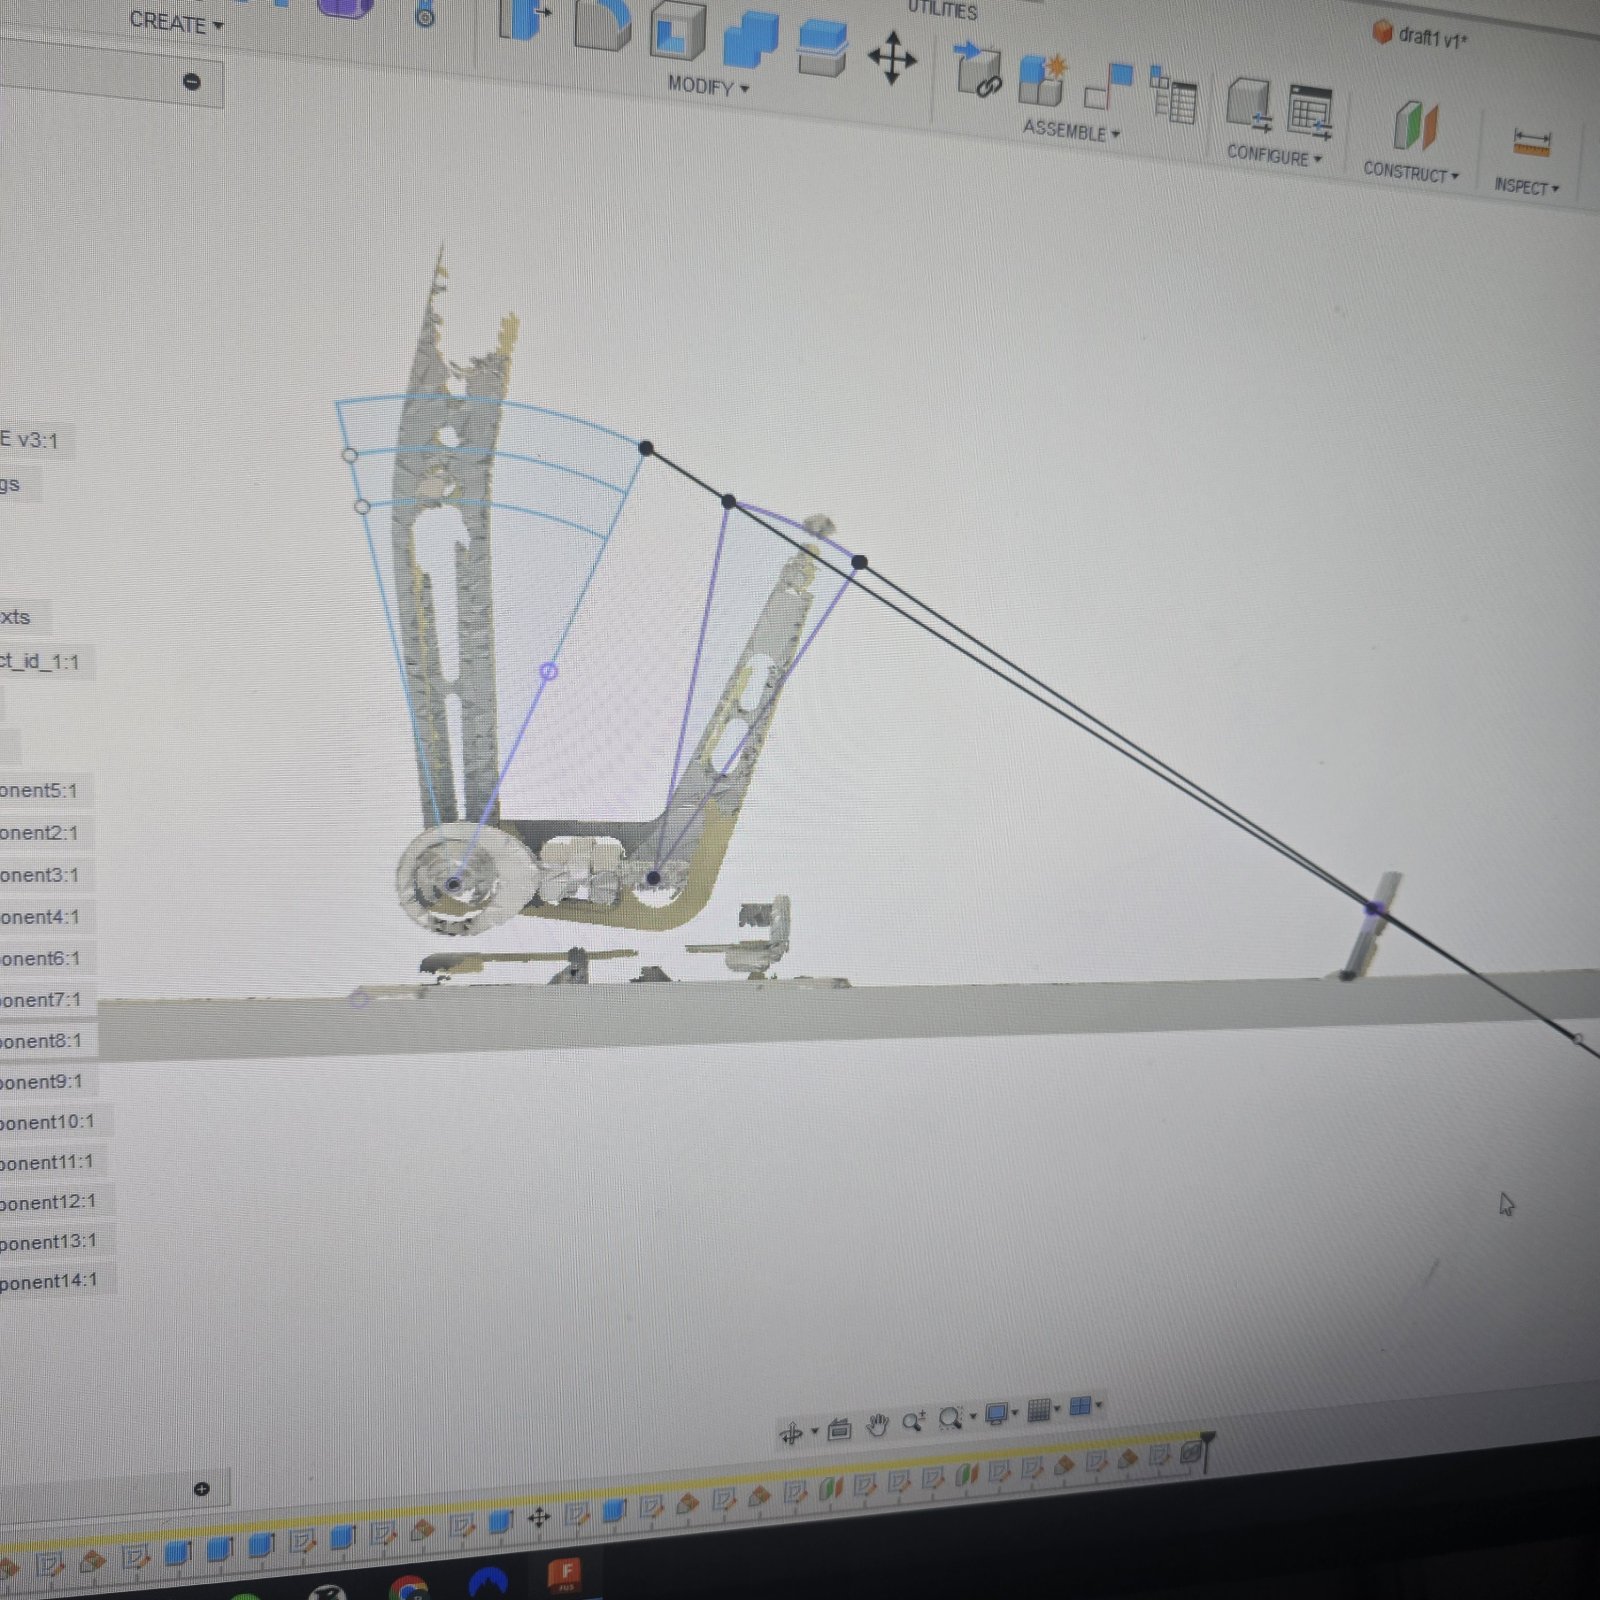
Task: Open the Measure tool above Inspect
Action: [1531, 143]
